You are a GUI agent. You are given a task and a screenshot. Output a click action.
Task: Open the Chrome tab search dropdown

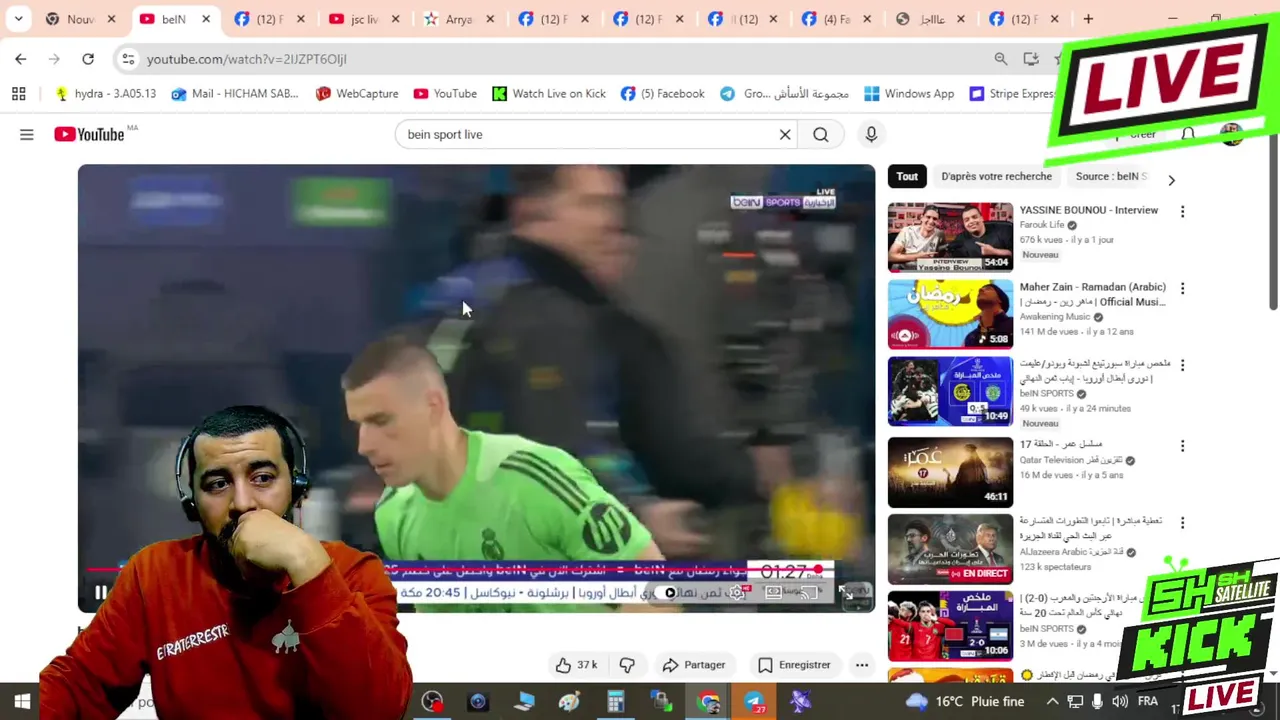18,19
